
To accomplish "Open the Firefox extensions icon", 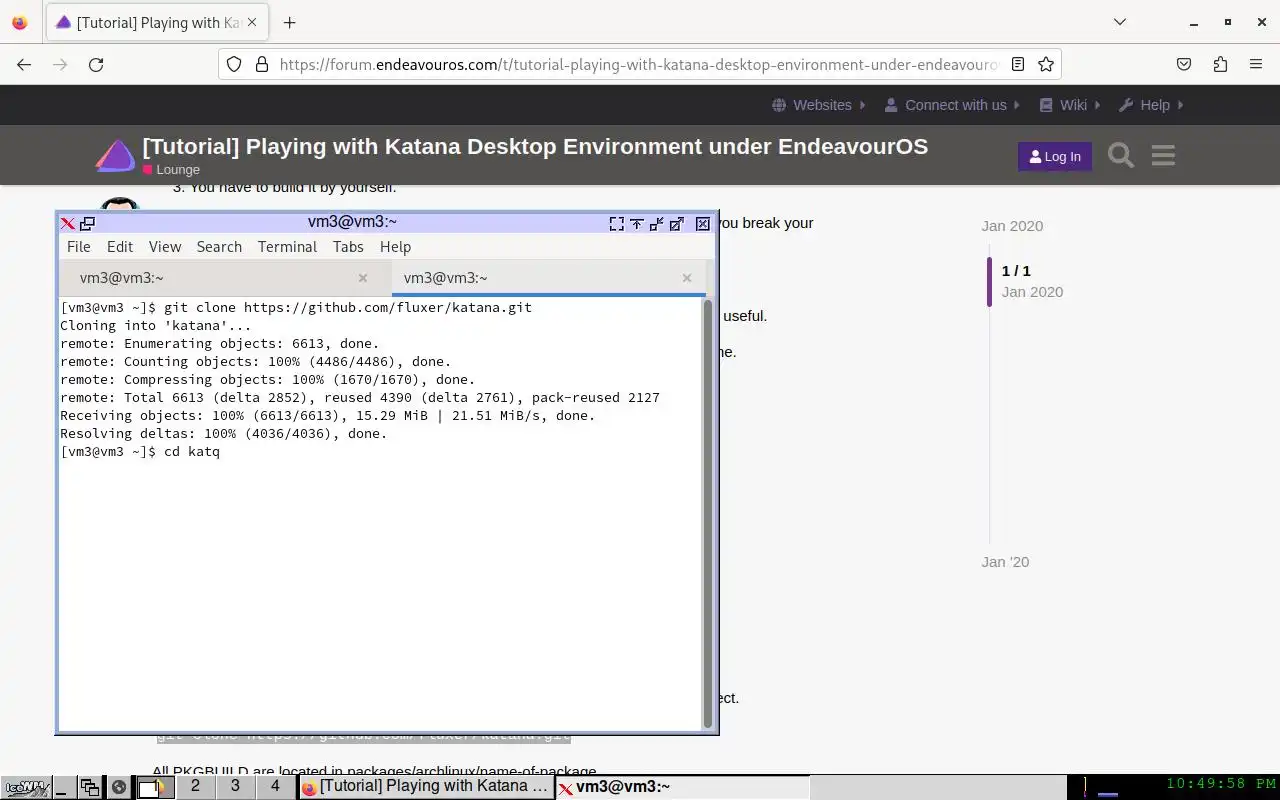I will pyautogui.click(x=1220, y=64).
